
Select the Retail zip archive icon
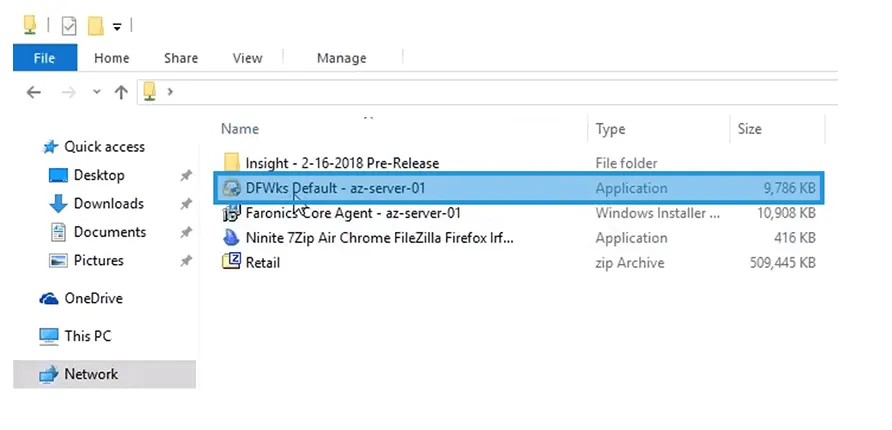(x=232, y=262)
